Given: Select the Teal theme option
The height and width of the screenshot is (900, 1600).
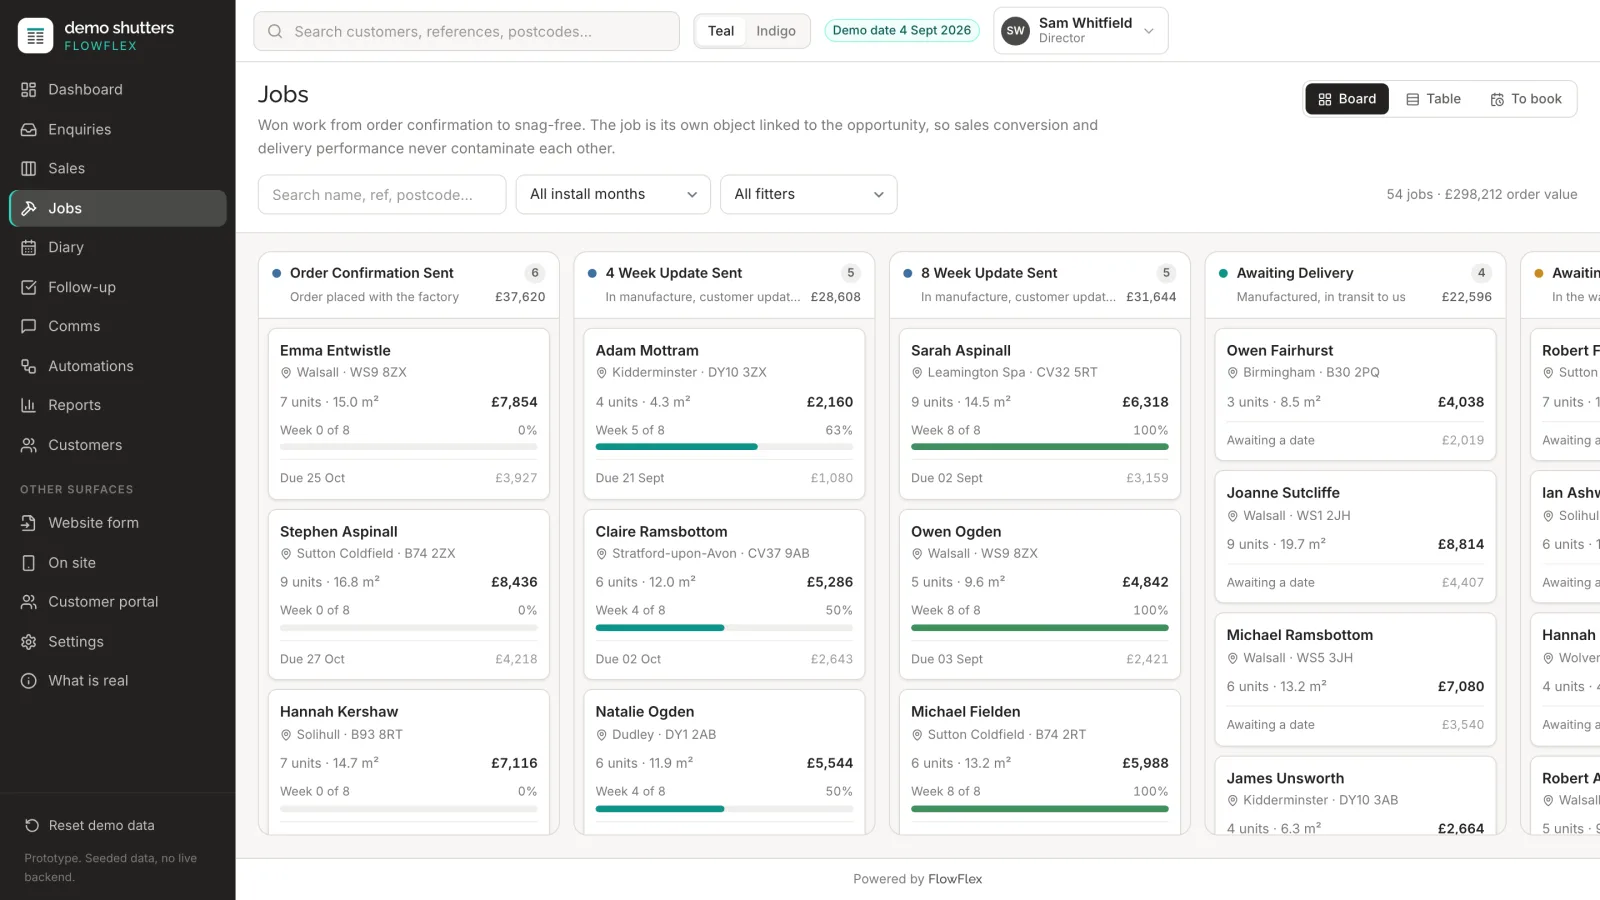Looking at the screenshot, I should click(721, 31).
